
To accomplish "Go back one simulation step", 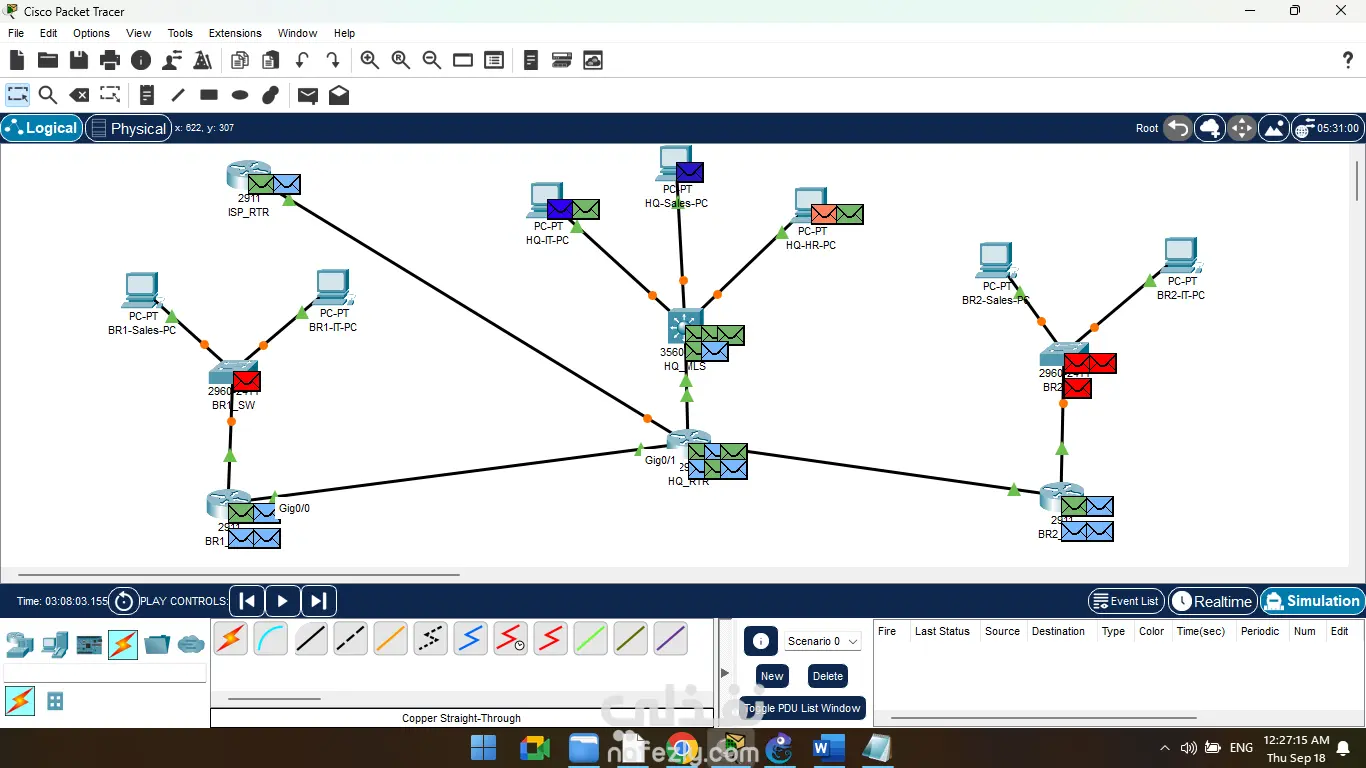I will (x=247, y=601).
